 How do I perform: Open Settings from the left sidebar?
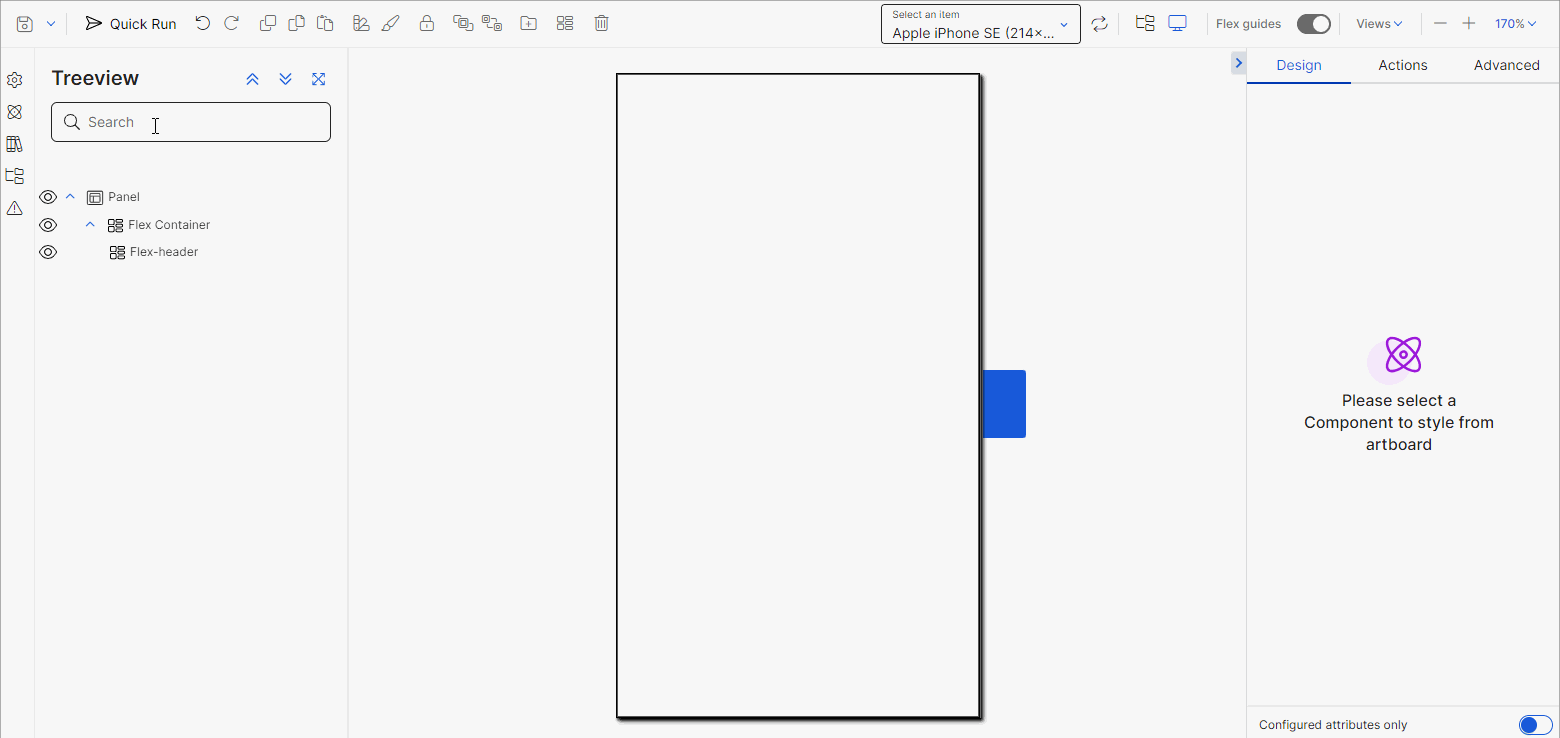coord(15,79)
